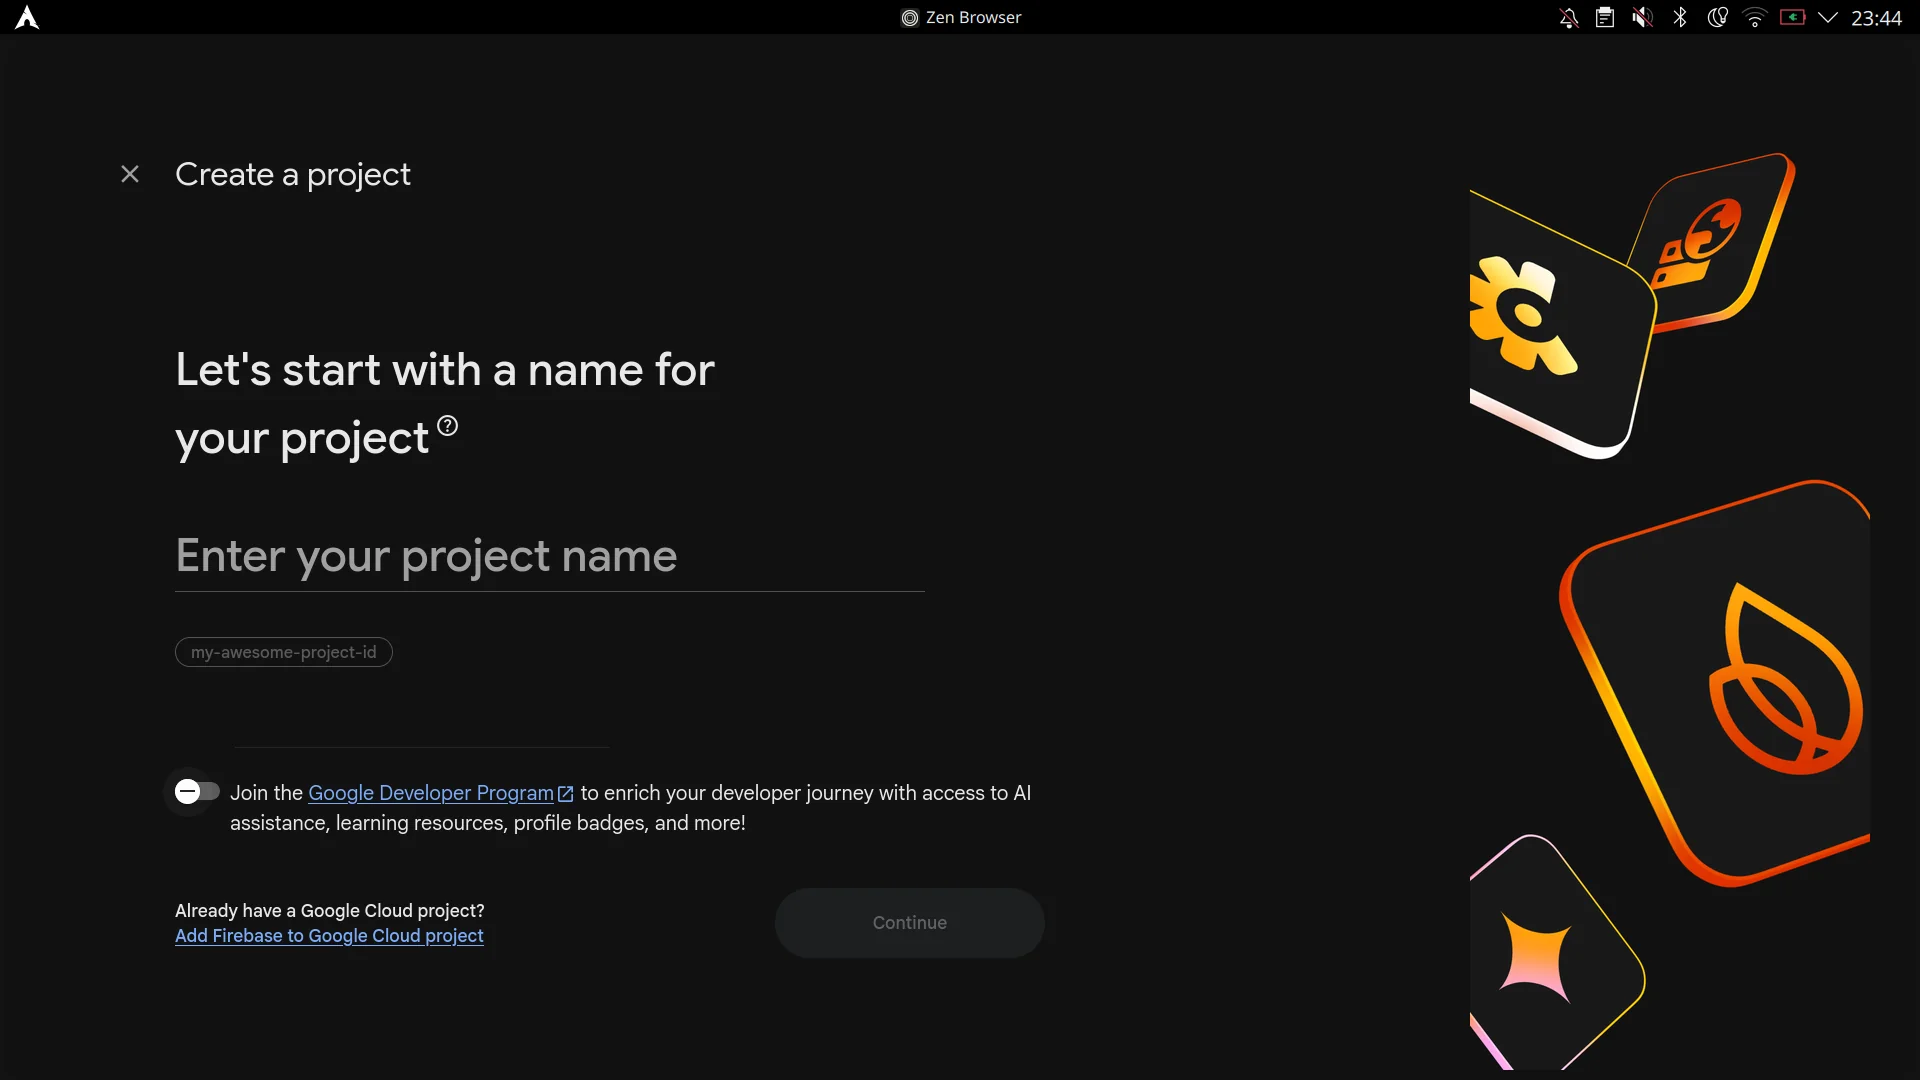This screenshot has width=1920, height=1080.
Task: Click the help icon next to project heading
Action: coord(448,426)
